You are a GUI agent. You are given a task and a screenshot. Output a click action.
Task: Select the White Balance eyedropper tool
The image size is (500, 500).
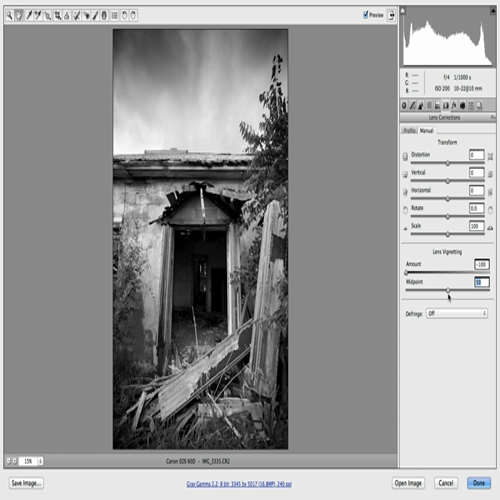29,15
